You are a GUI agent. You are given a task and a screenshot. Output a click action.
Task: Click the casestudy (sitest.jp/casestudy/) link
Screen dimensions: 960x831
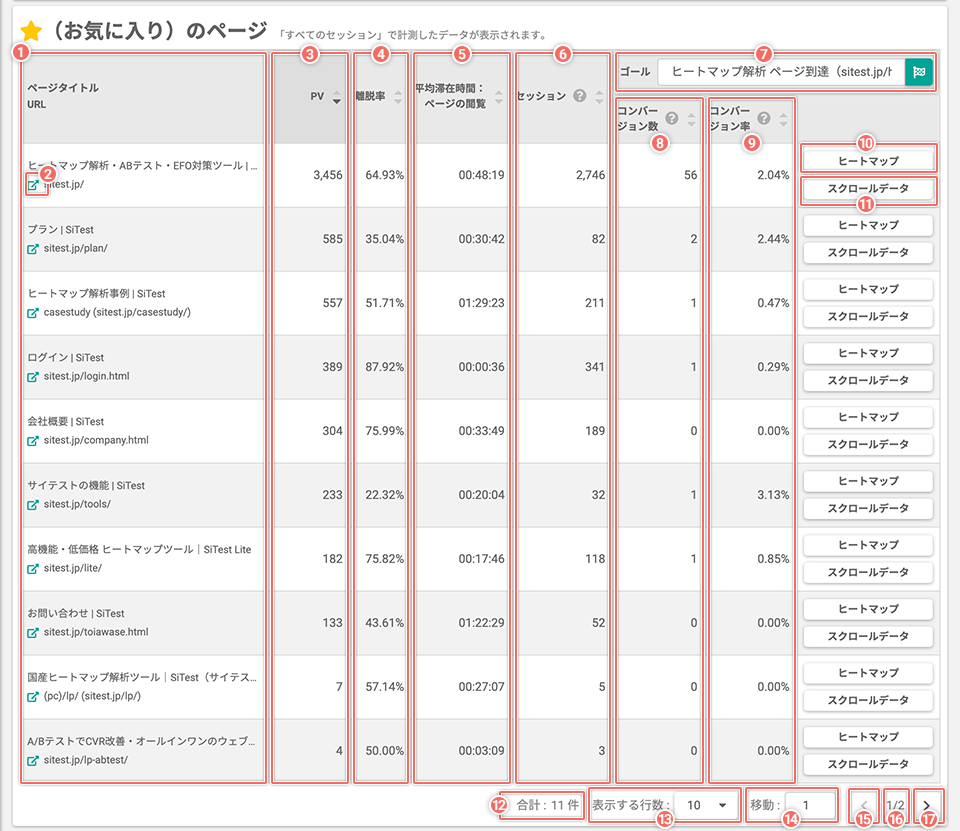coord(117,313)
